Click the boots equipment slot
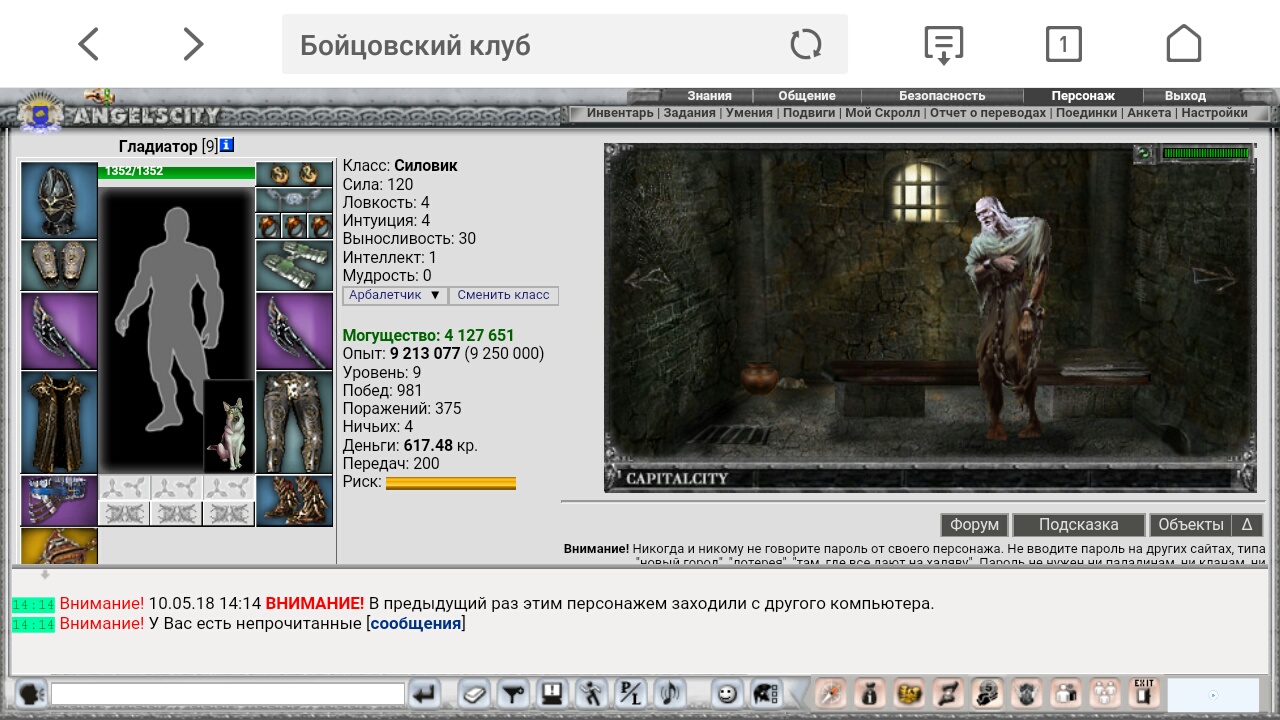This screenshot has height=720, width=1280. pos(294,500)
